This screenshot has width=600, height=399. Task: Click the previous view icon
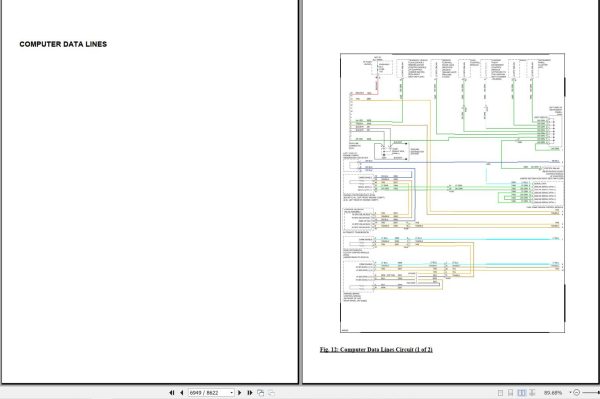[x=261, y=392]
